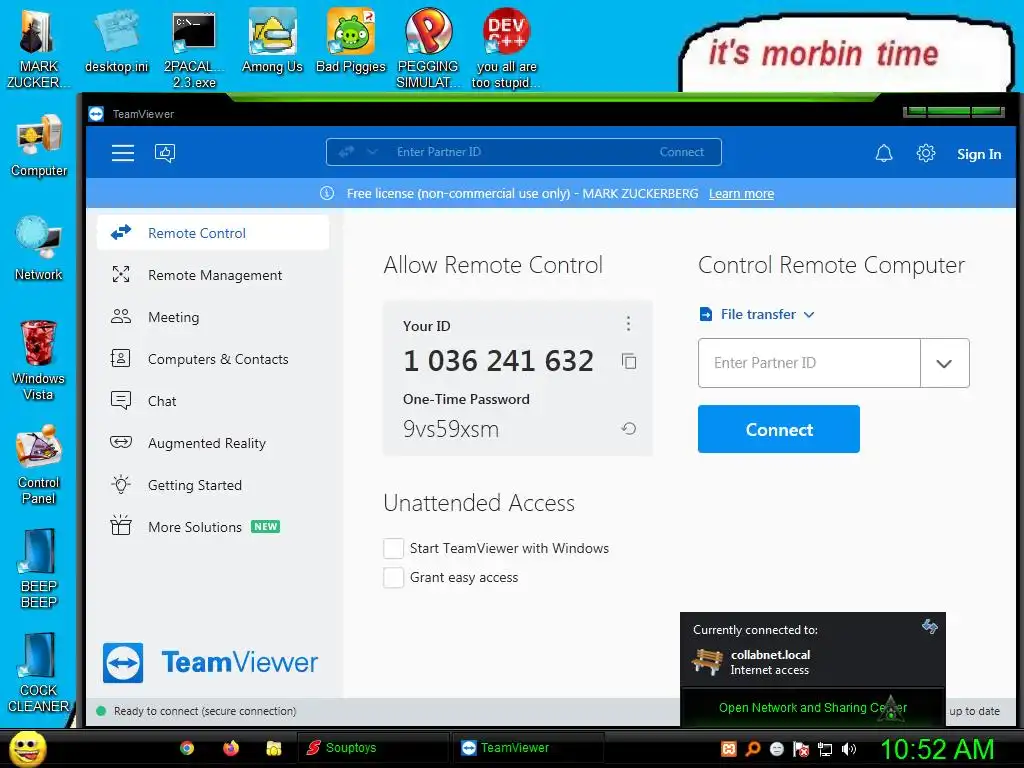This screenshot has width=1024, height=768.
Task: Open More Solutions section
Action: pos(213,526)
